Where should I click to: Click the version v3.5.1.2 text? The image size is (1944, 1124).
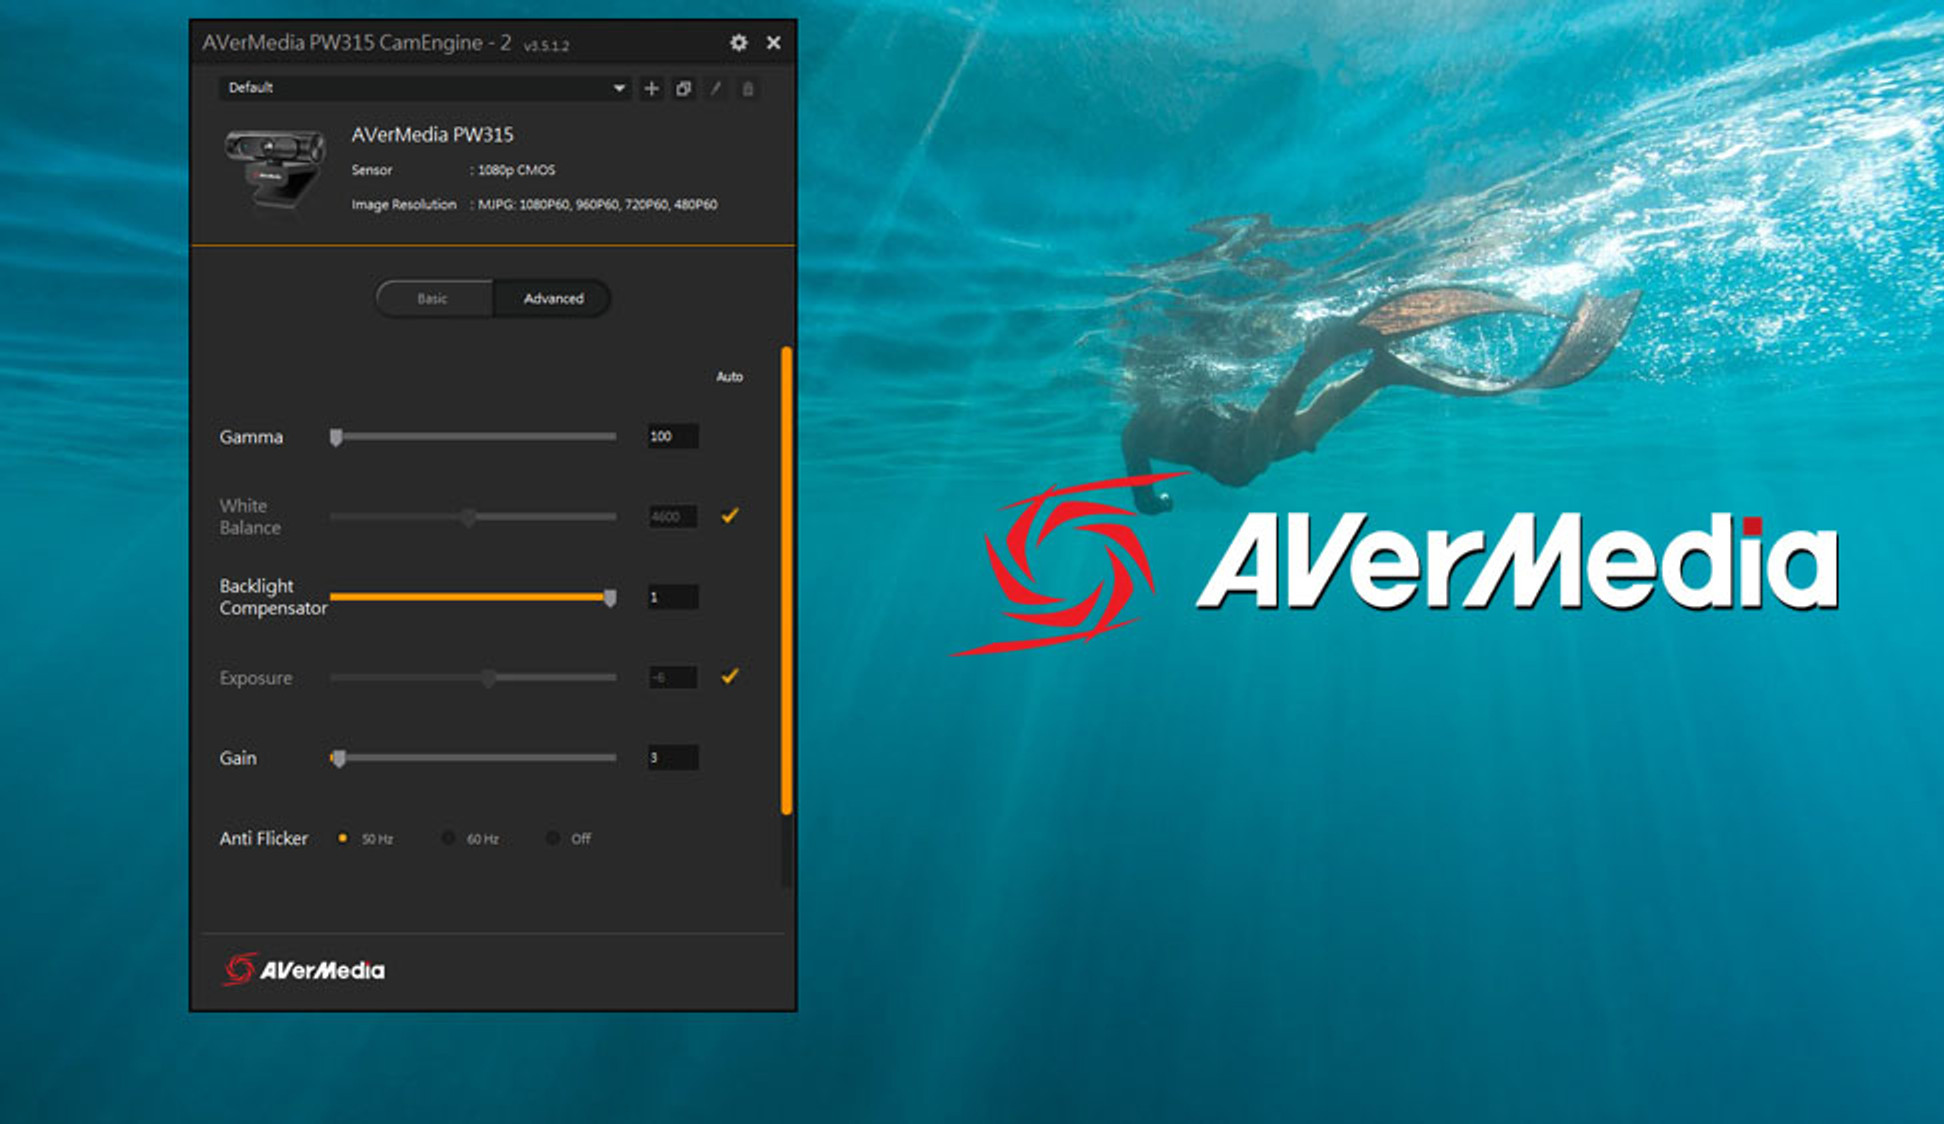click(x=546, y=46)
